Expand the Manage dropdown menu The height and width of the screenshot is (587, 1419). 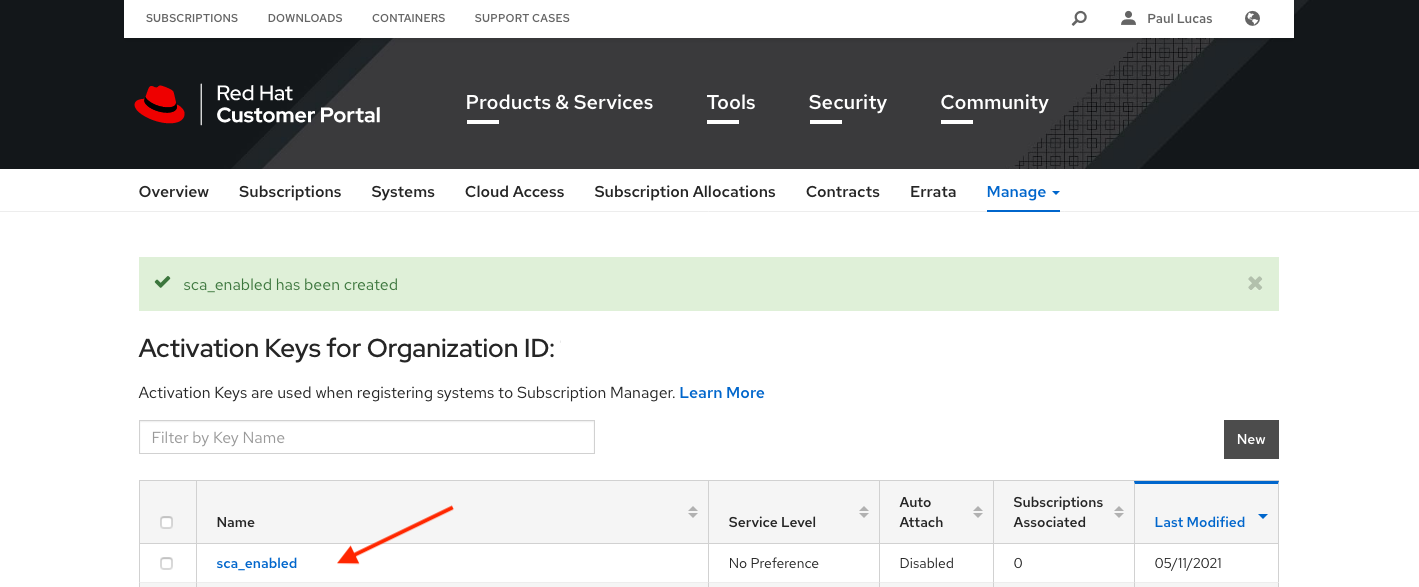pyautogui.click(x=1022, y=192)
